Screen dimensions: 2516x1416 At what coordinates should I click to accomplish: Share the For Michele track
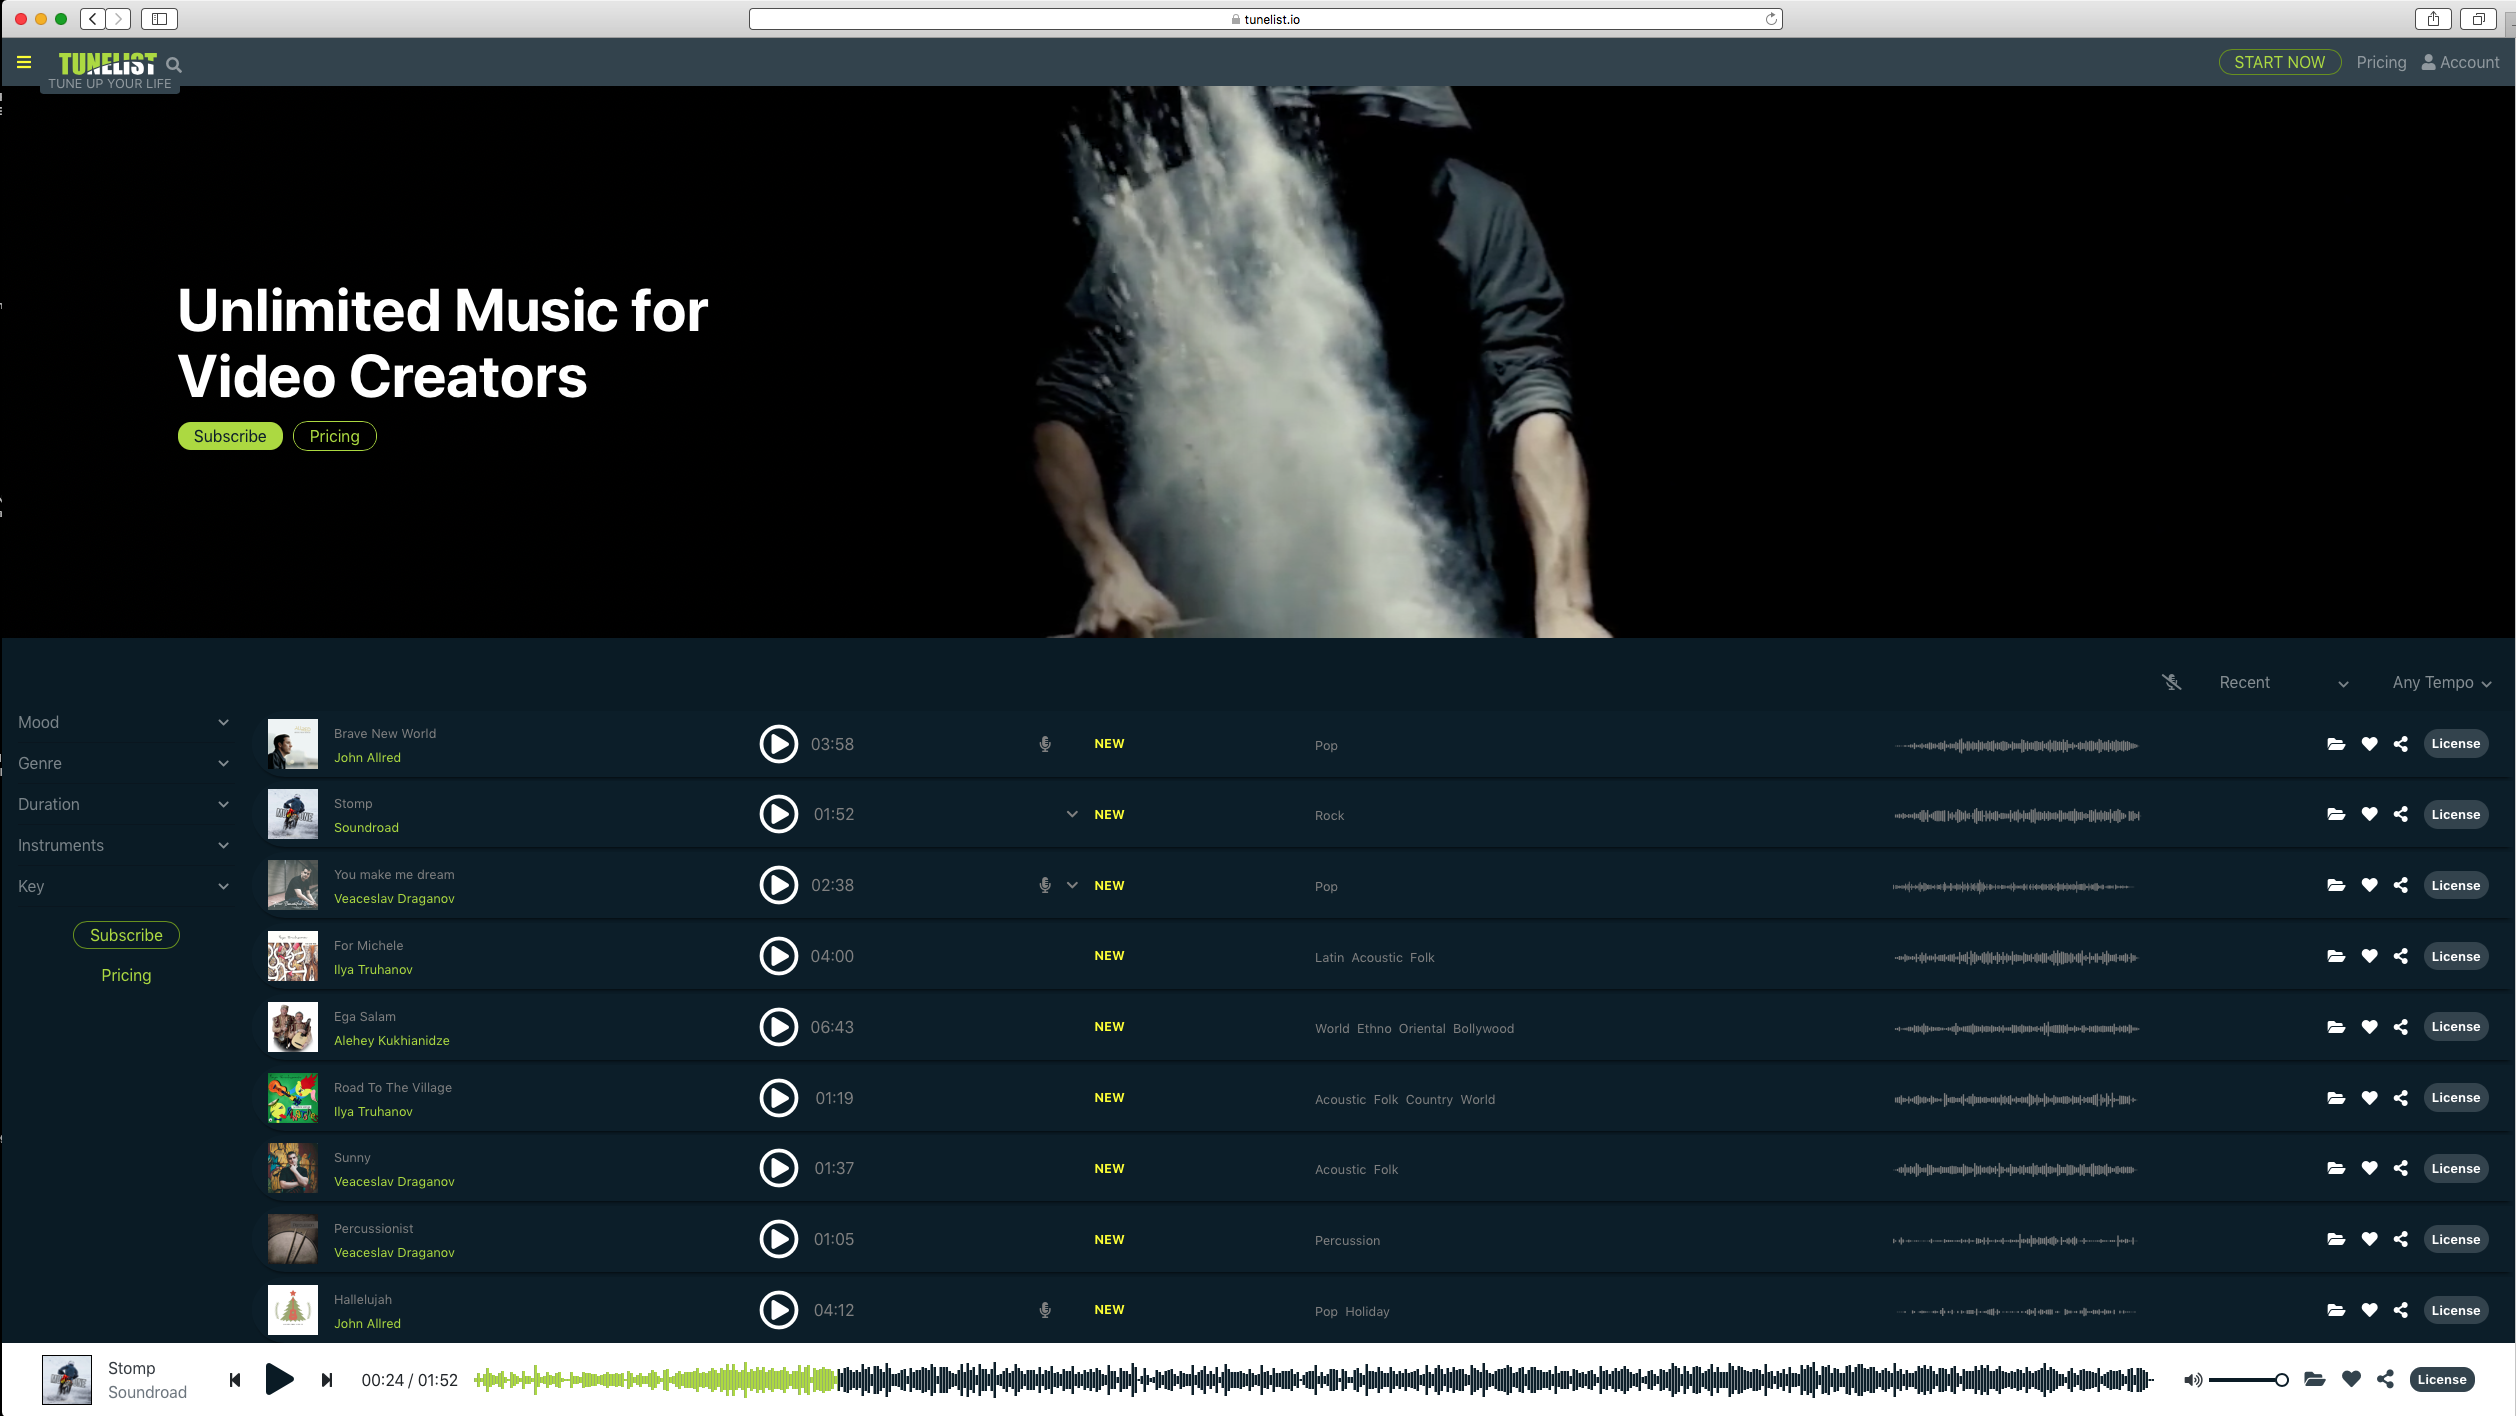point(2401,957)
